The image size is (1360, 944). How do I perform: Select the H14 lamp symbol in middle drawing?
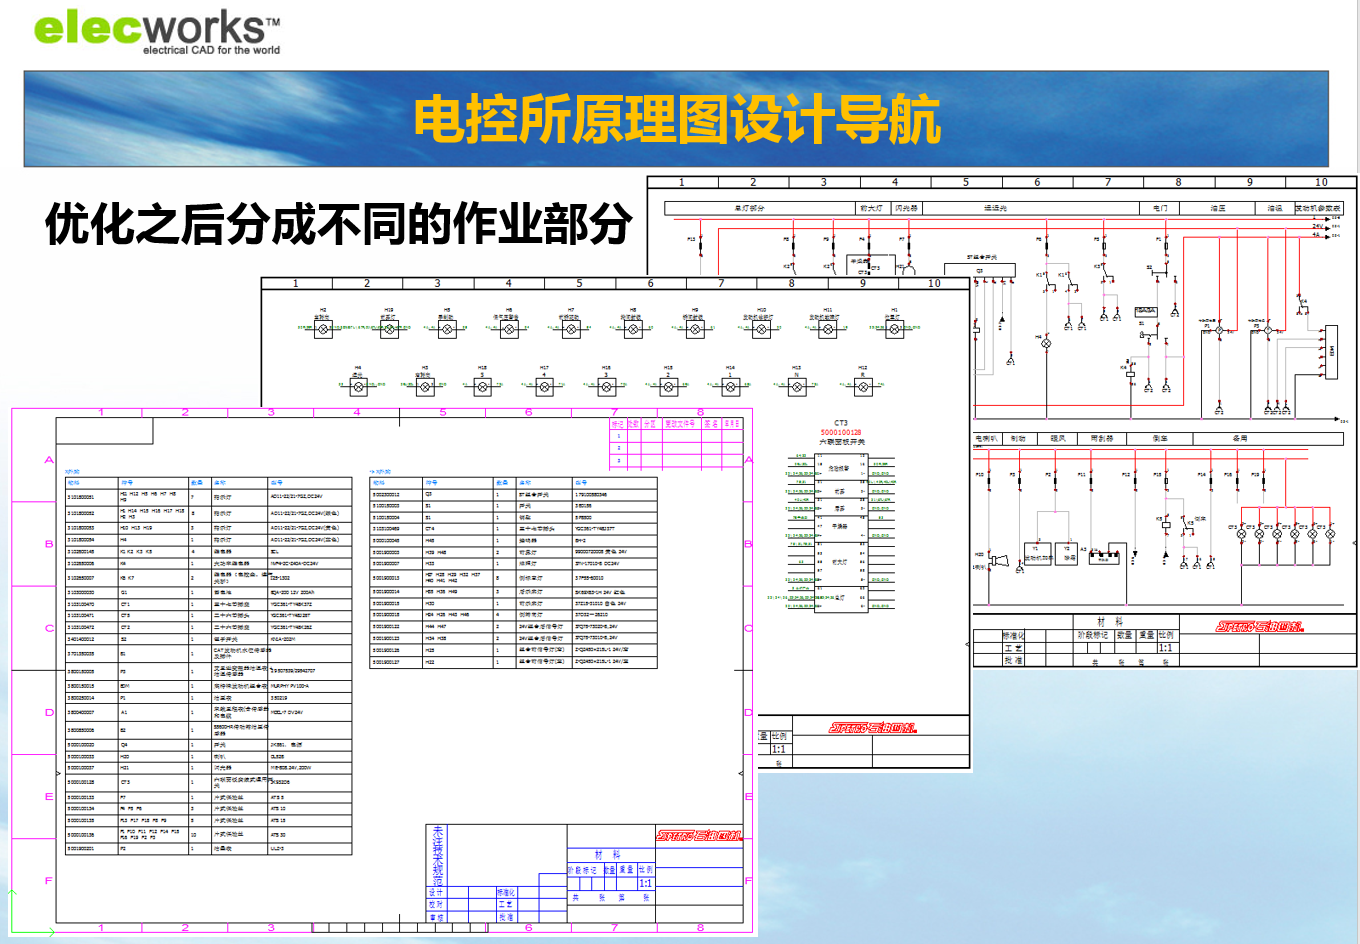coord(731,385)
